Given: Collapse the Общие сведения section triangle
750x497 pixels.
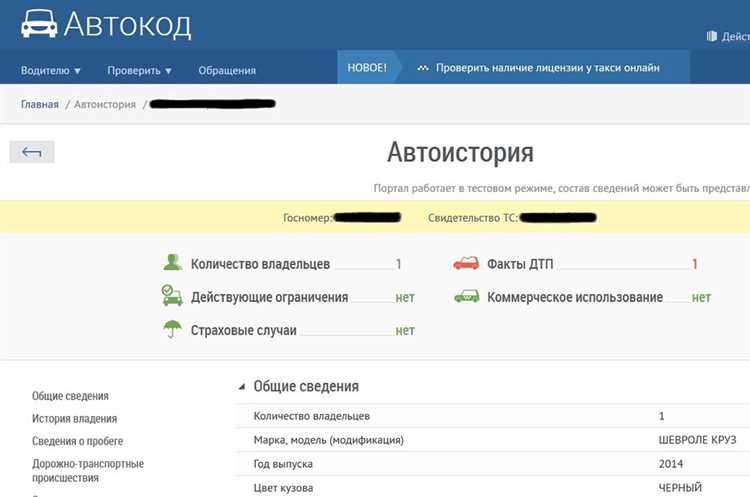Looking at the screenshot, I should pos(242,387).
